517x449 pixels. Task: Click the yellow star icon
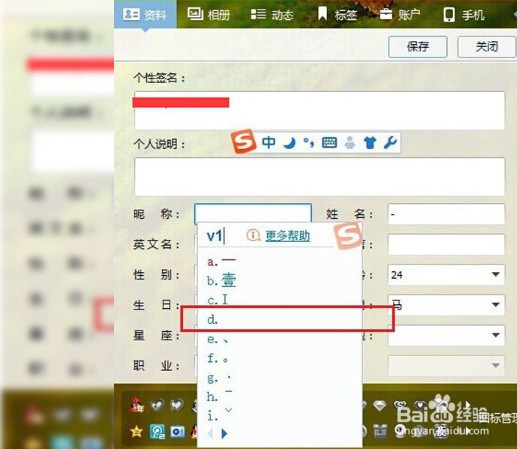(137, 431)
